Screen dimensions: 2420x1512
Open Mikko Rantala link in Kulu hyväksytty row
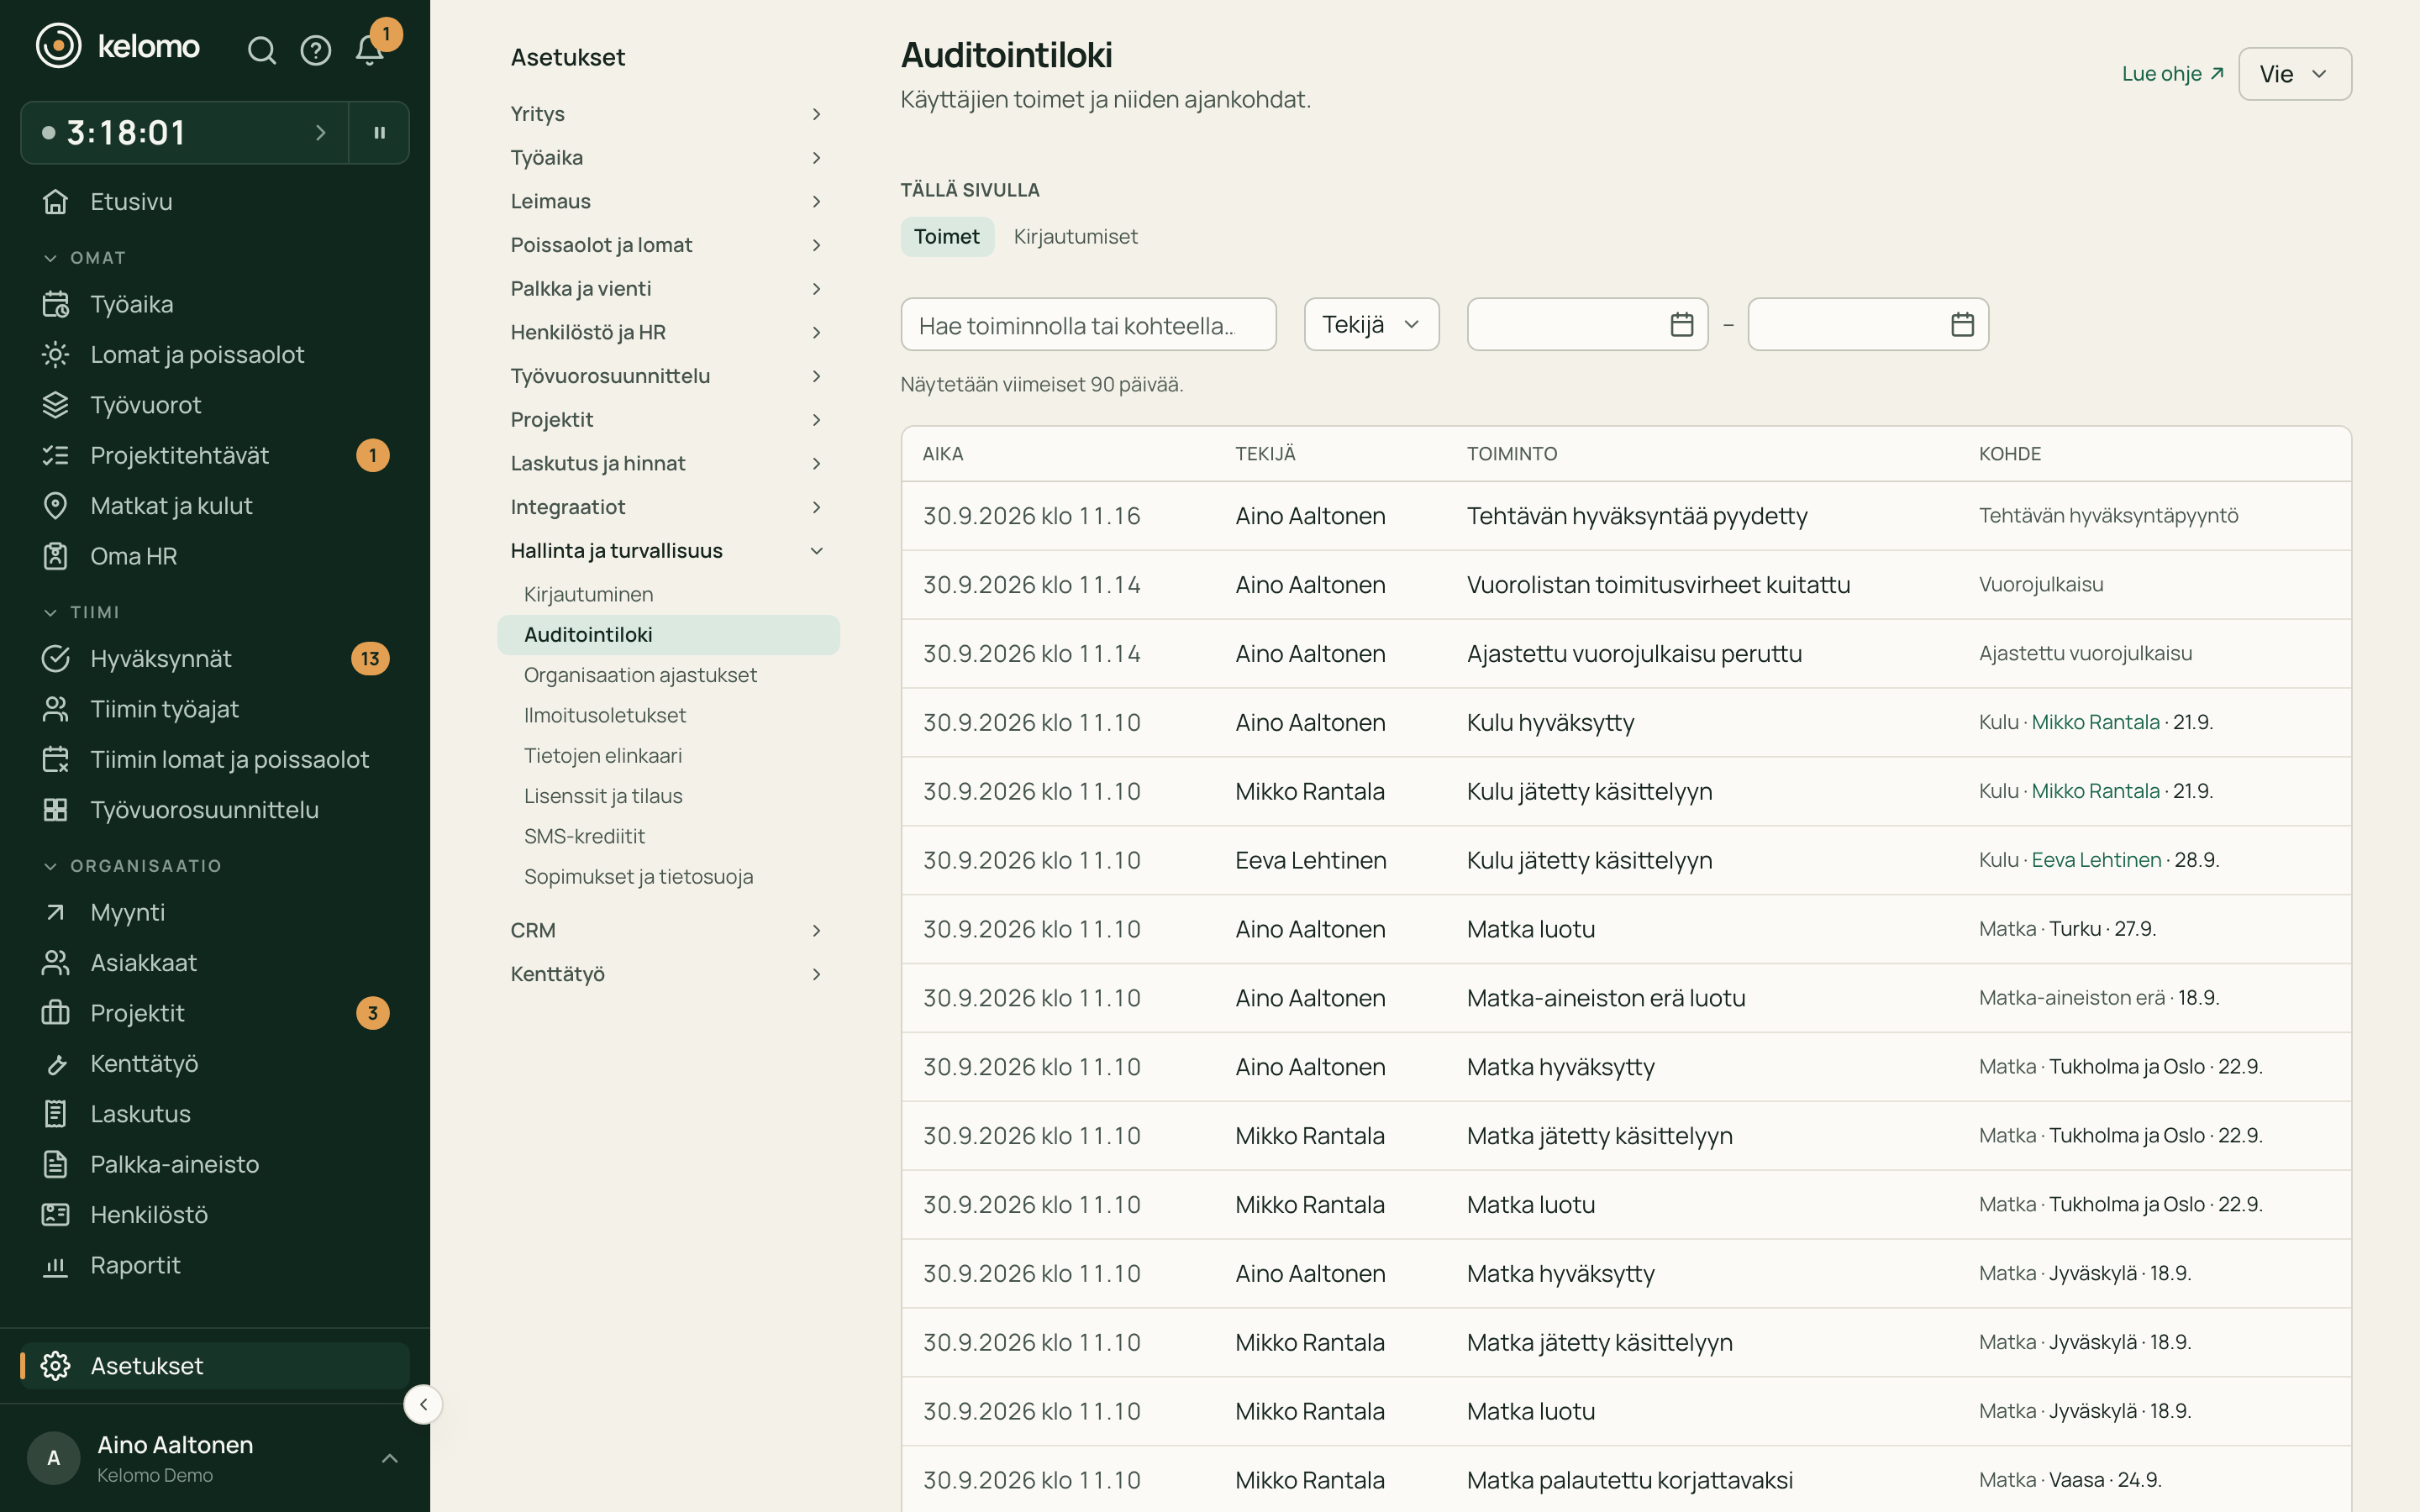(2095, 722)
